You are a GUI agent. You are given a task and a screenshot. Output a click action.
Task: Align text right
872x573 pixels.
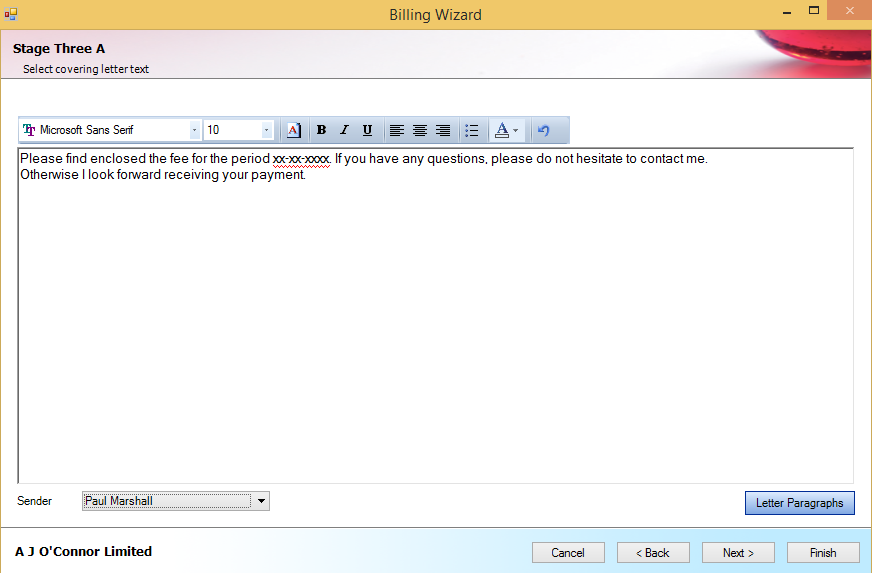tap(443, 130)
